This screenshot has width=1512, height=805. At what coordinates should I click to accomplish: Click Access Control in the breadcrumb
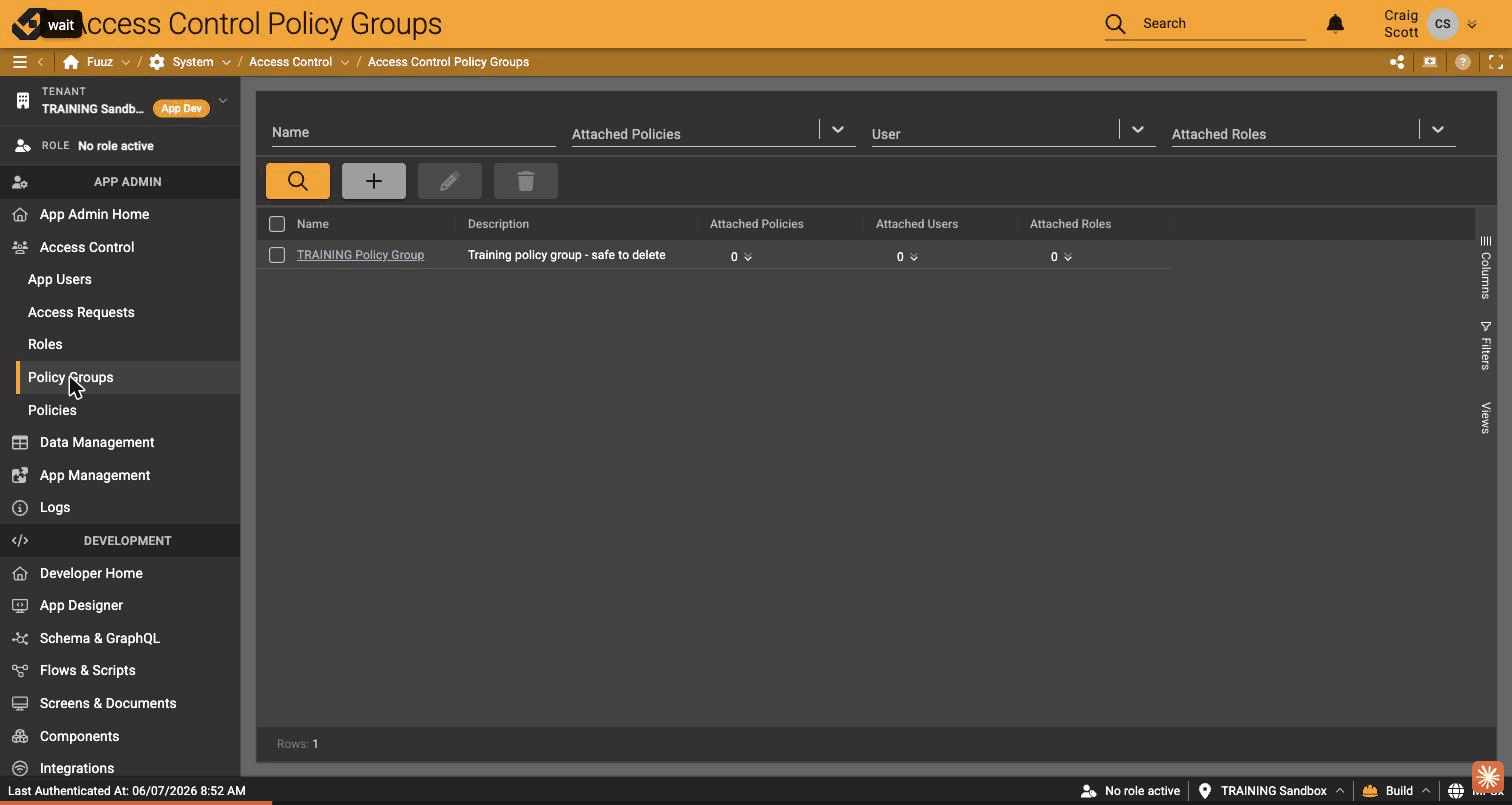pyautogui.click(x=290, y=62)
